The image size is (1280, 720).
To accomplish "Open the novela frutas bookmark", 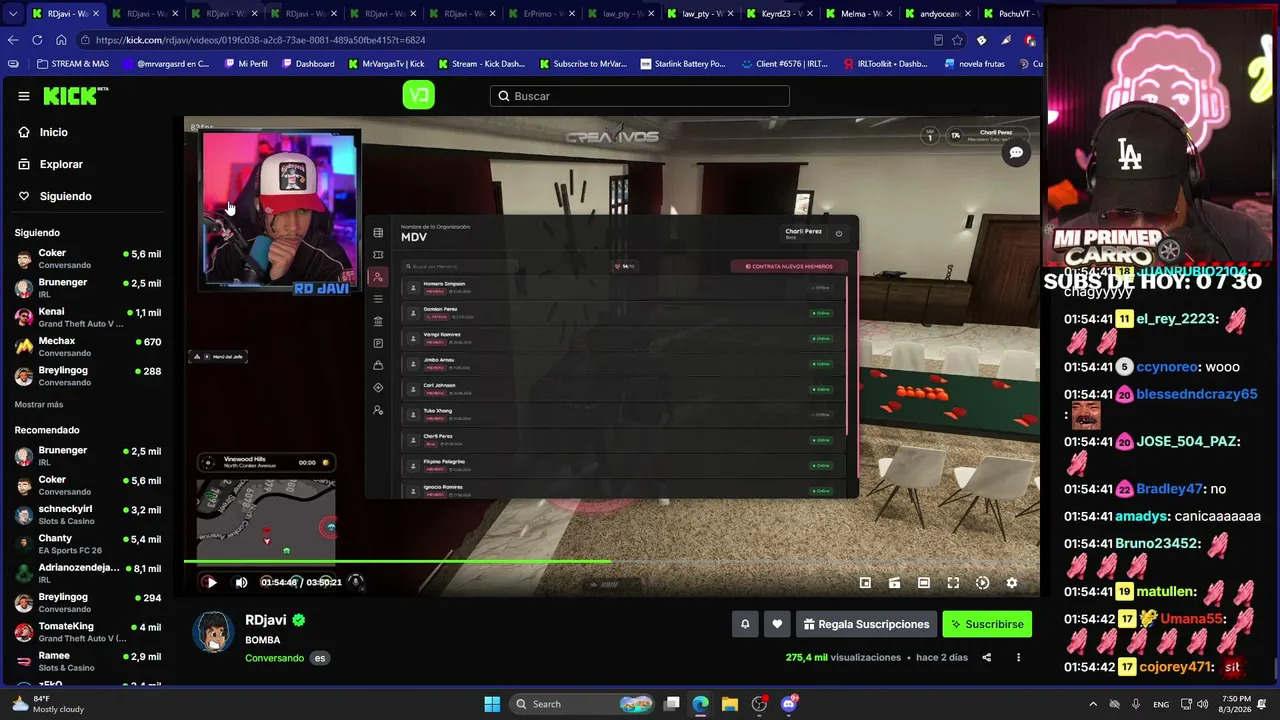I will point(974,64).
